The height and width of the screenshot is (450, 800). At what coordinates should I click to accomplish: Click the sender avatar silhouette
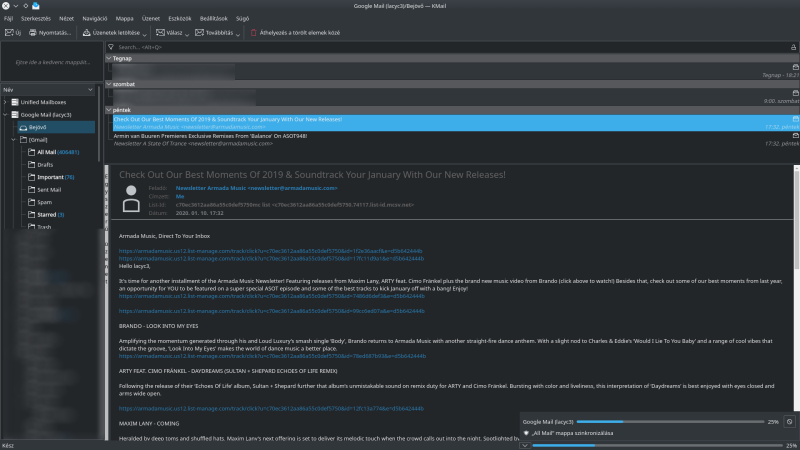131,199
